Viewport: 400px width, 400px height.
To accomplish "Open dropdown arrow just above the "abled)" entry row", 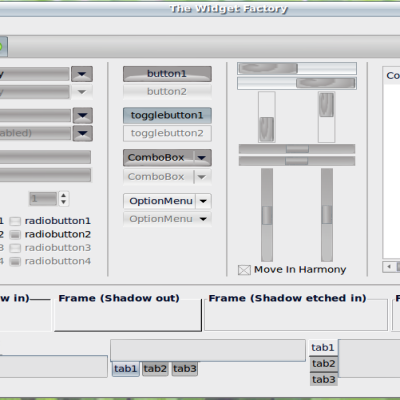I will (x=83, y=116).
